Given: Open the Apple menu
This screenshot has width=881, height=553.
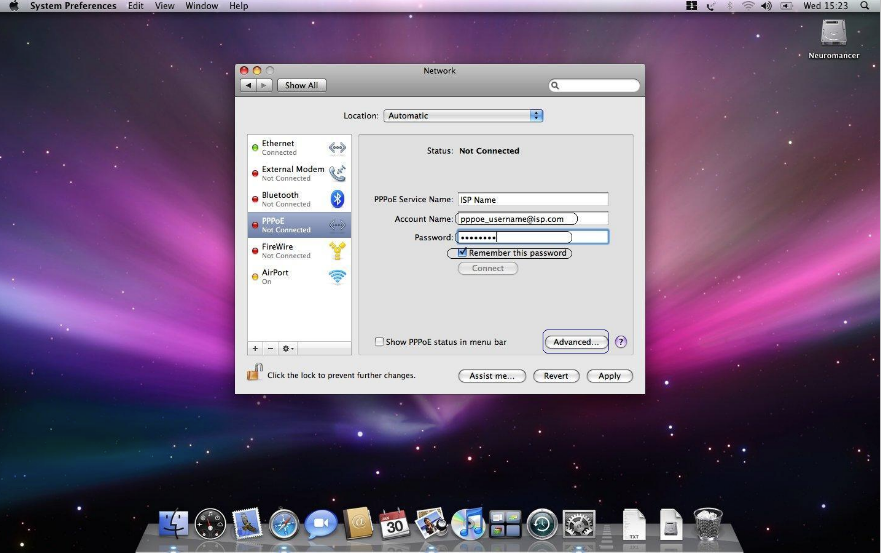Looking at the screenshot, I should 13,6.
